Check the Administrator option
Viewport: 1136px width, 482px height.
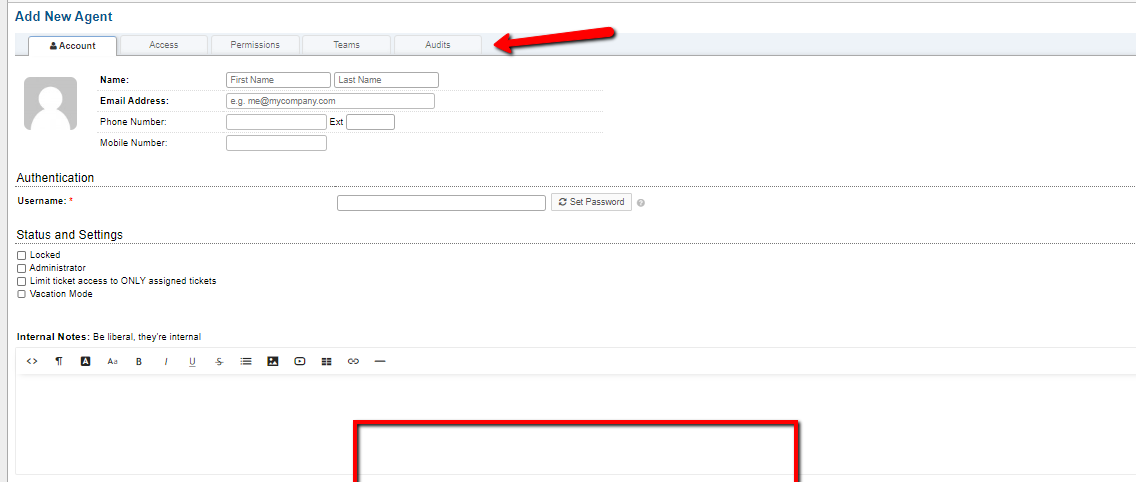(x=22, y=269)
